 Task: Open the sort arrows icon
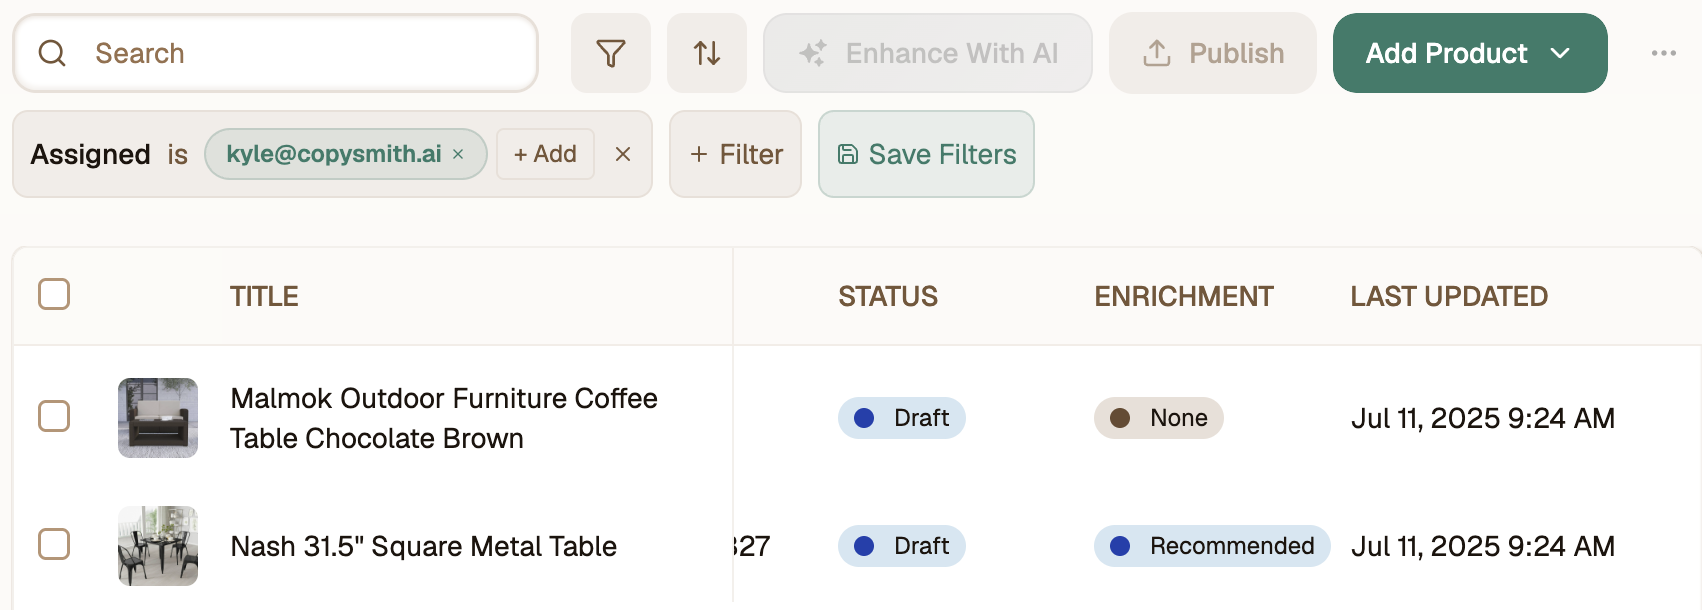(x=707, y=53)
